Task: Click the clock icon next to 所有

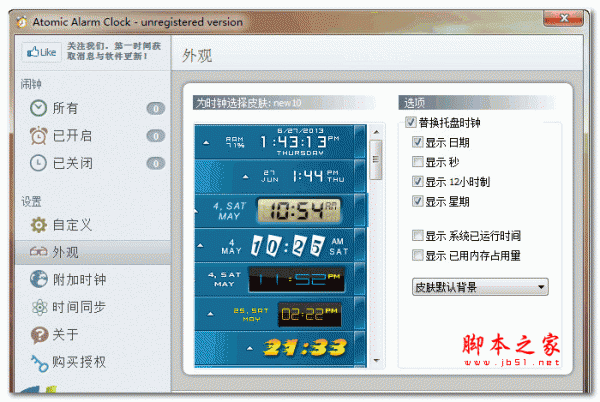Action: click(38, 108)
